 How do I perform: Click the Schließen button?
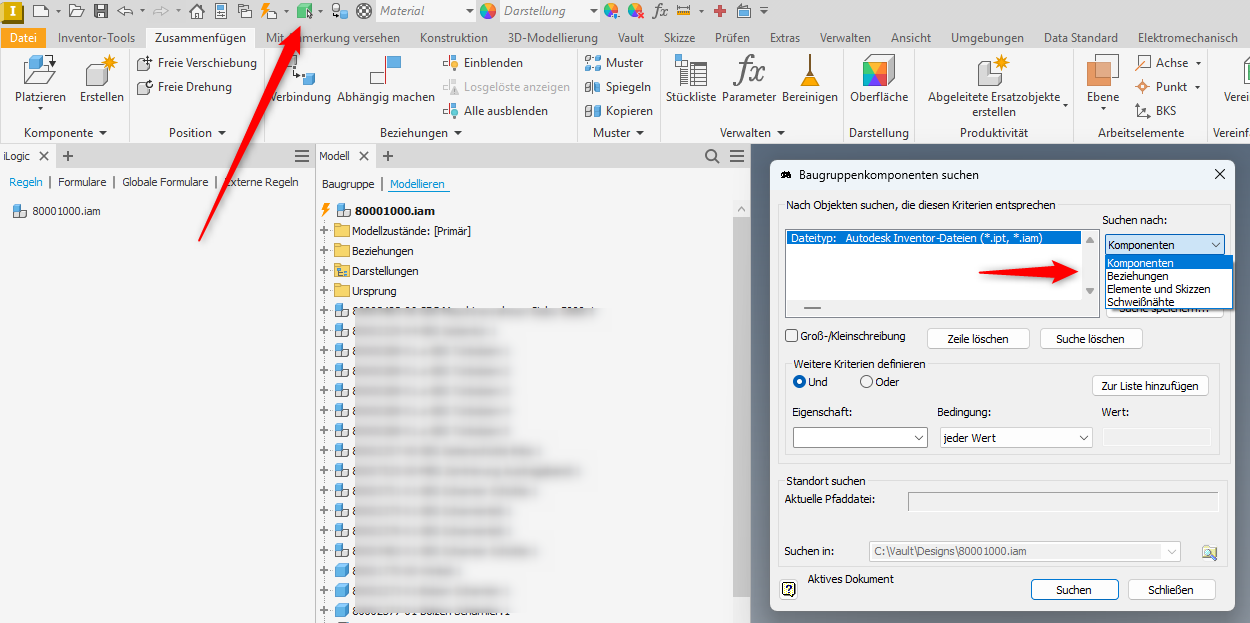(1171, 590)
